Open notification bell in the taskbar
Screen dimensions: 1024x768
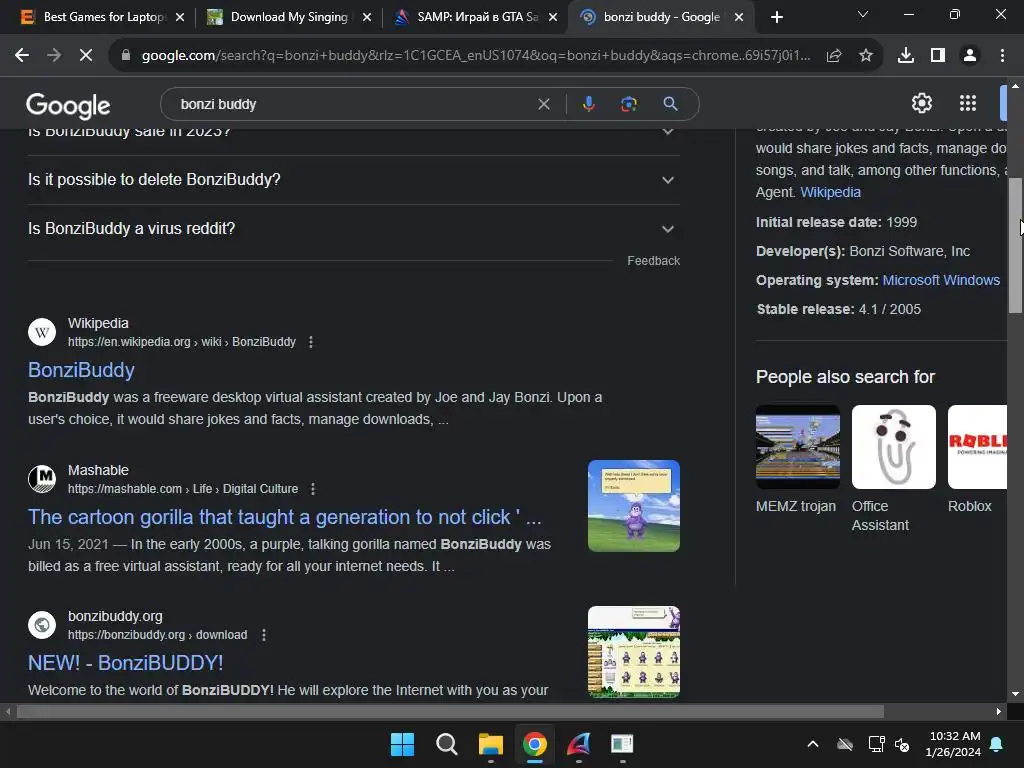[997, 744]
